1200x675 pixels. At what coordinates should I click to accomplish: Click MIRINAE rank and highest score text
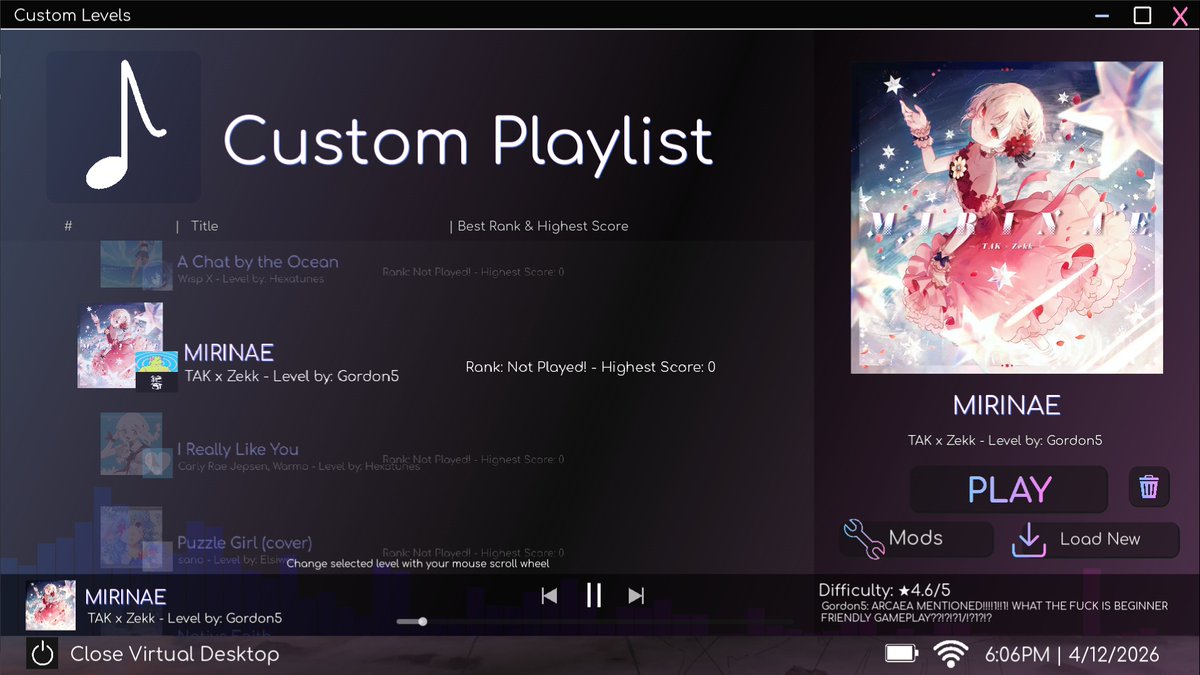click(591, 367)
